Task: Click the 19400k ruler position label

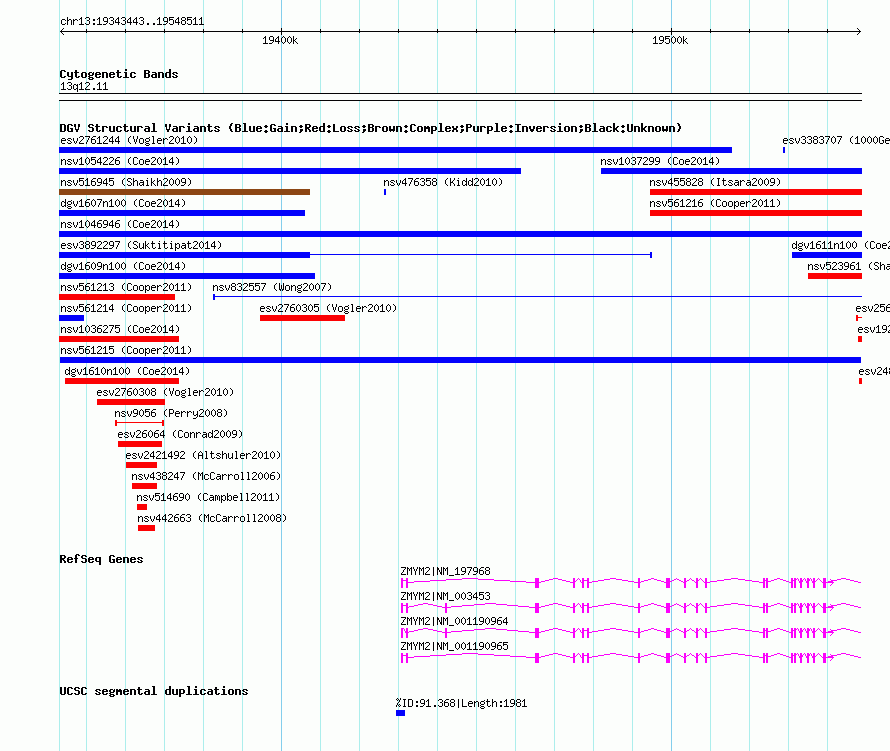Action: pyautogui.click(x=280, y=40)
